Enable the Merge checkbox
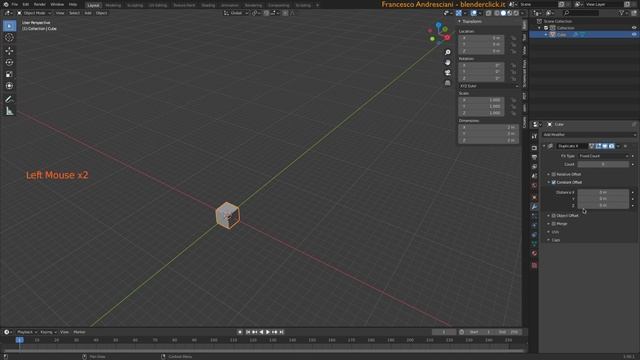This screenshot has height=360, width=640. pyautogui.click(x=553, y=224)
